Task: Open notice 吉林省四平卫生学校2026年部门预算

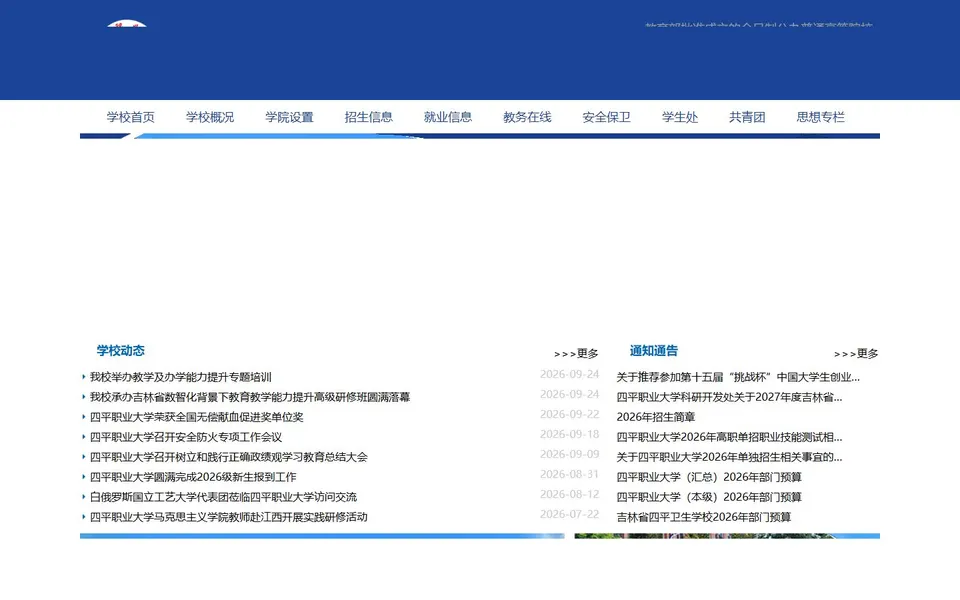Action: click(x=703, y=517)
